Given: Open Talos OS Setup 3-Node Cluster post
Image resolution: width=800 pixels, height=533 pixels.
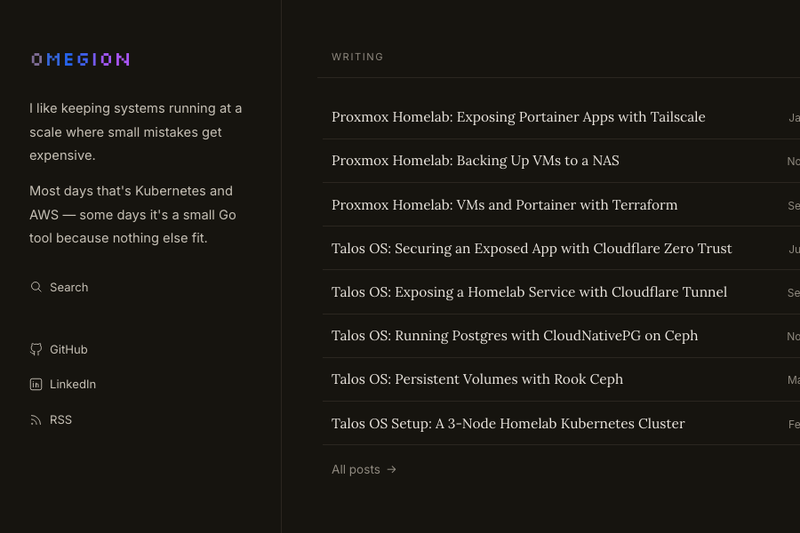Looking at the screenshot, I should click(x=508, y=423).
